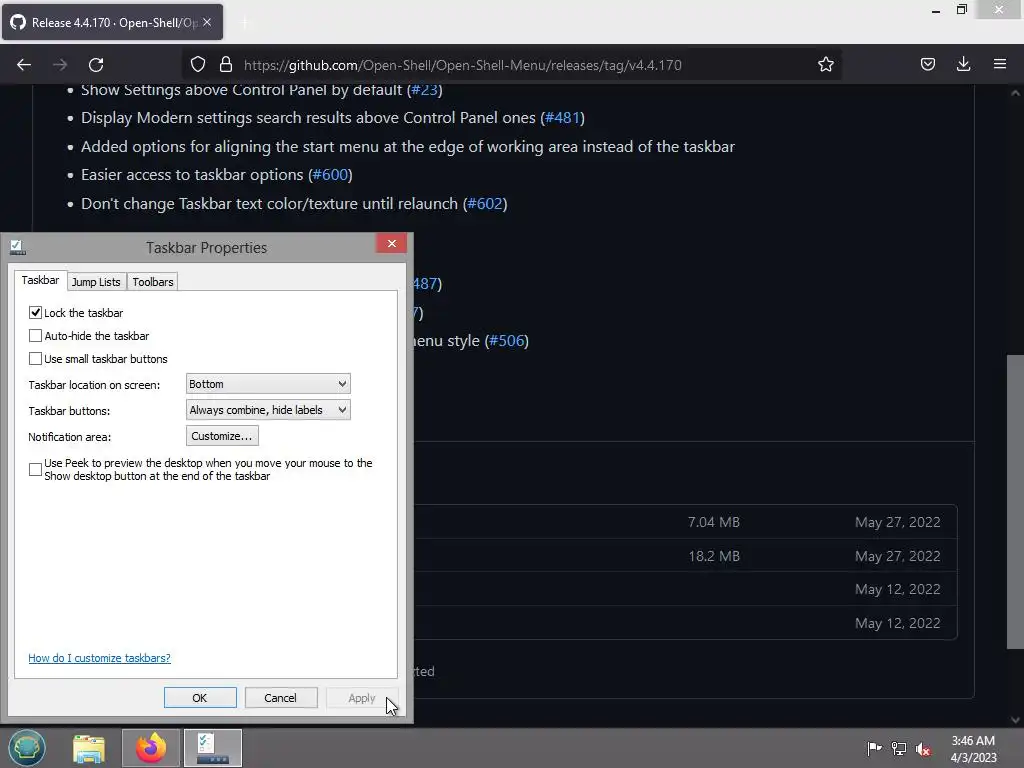Open File Explorer from the taskbar

89,748
